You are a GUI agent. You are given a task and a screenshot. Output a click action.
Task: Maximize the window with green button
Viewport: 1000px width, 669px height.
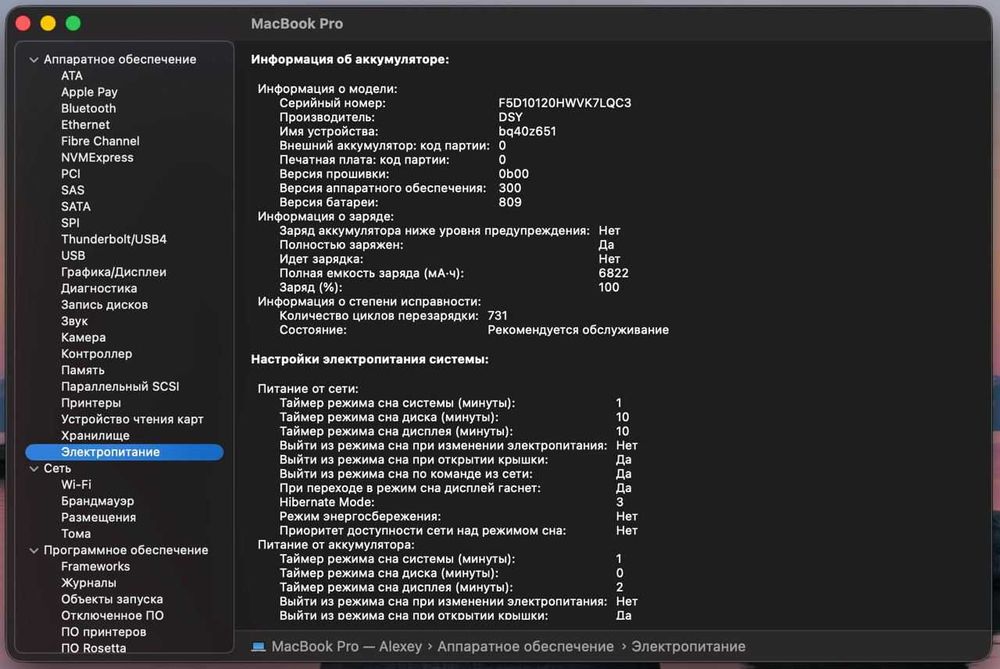pyautogui.click(x=73, y=24)
